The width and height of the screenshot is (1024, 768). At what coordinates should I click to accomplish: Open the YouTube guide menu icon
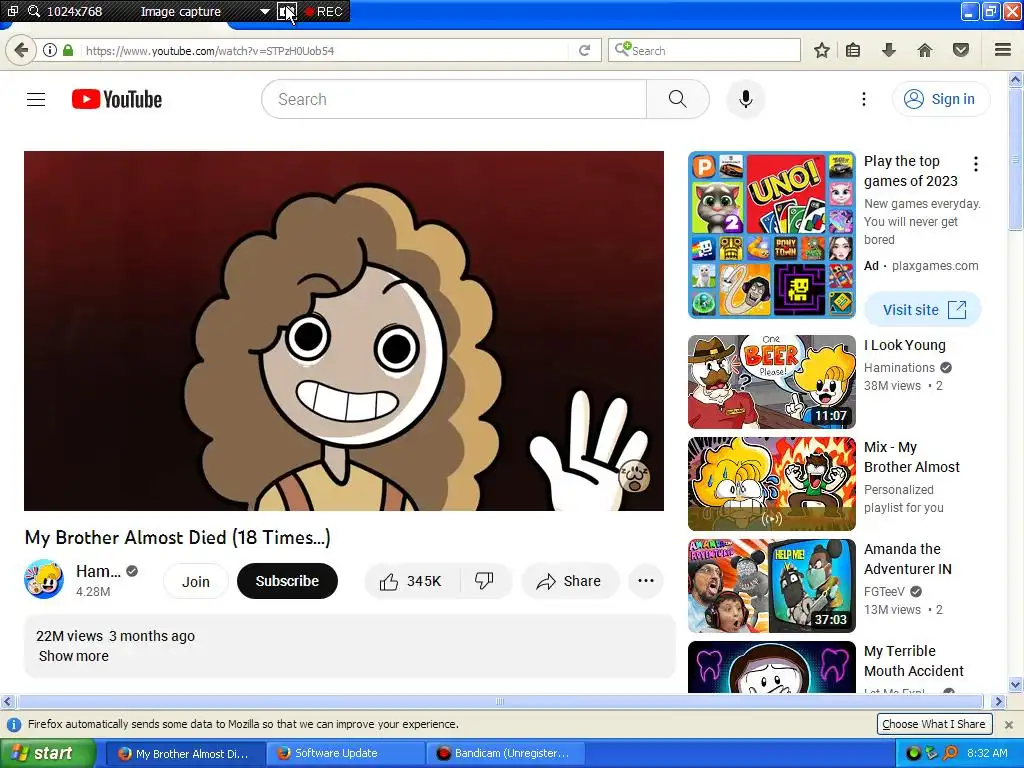[x=36, y=99]
